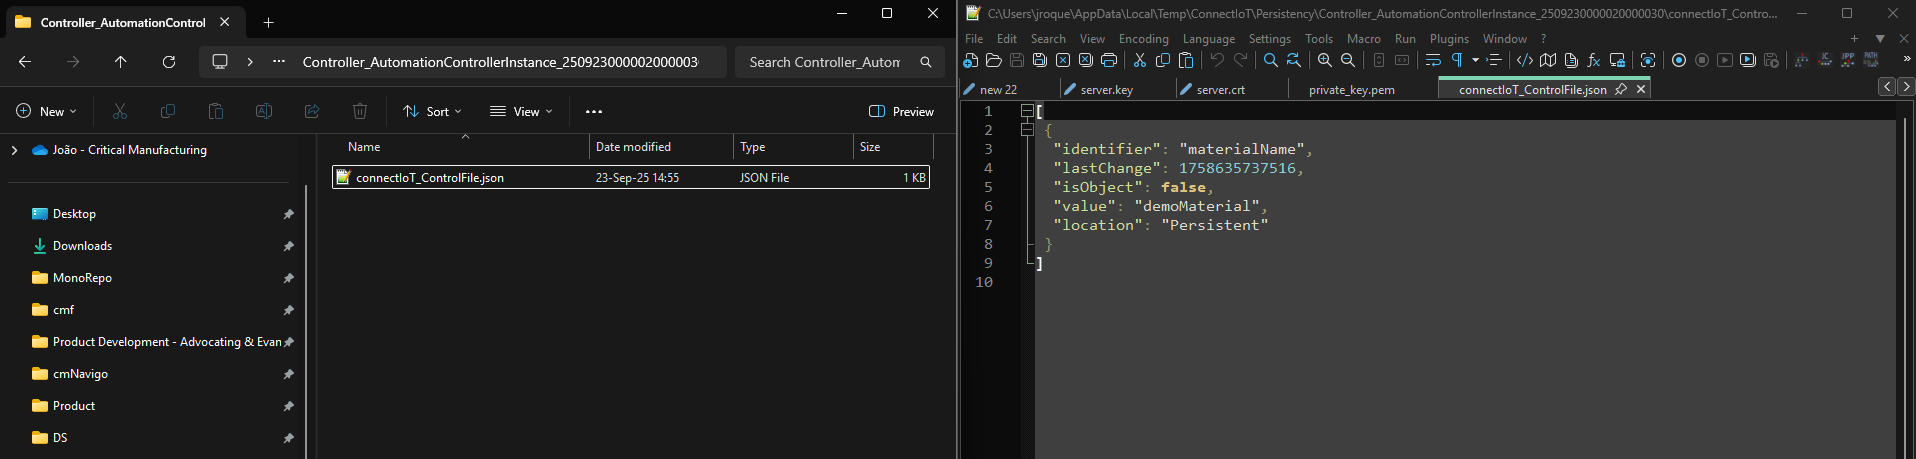Collapse fold marker on editor line 2
This screenshot has width=1916, height=459.
(1027, 130)
